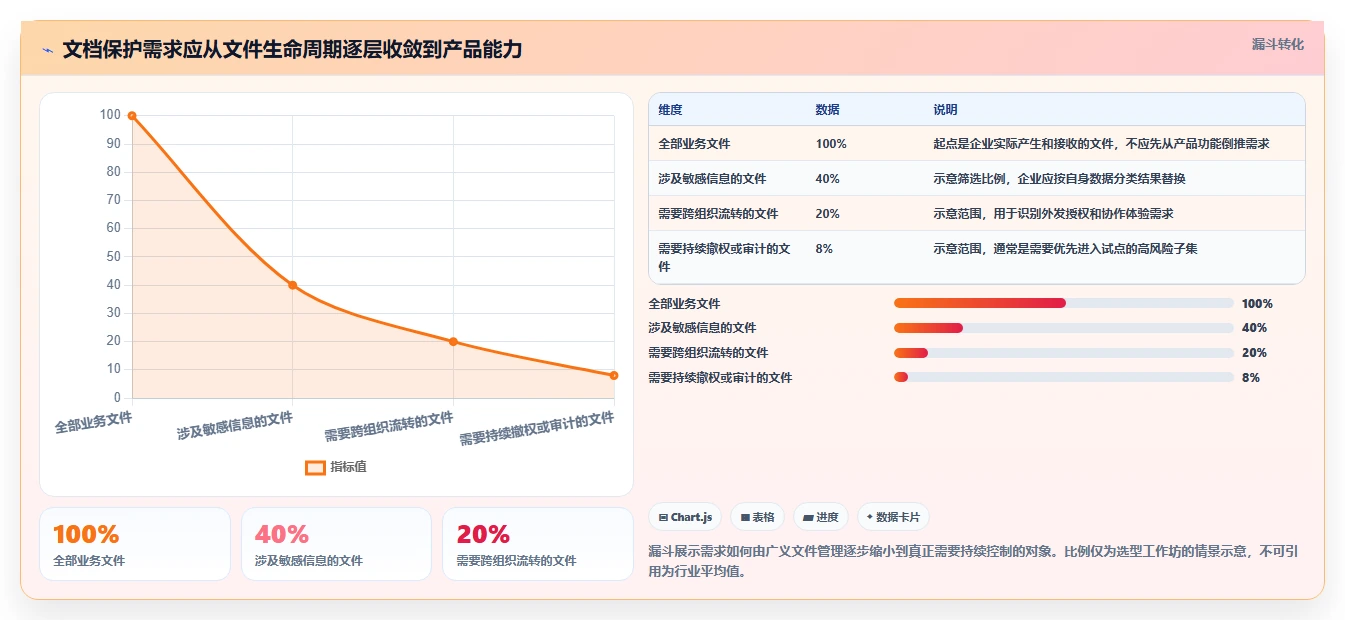
Task: Click description starting 起点是企业实际产生
Action: (x=1101, y=144)
